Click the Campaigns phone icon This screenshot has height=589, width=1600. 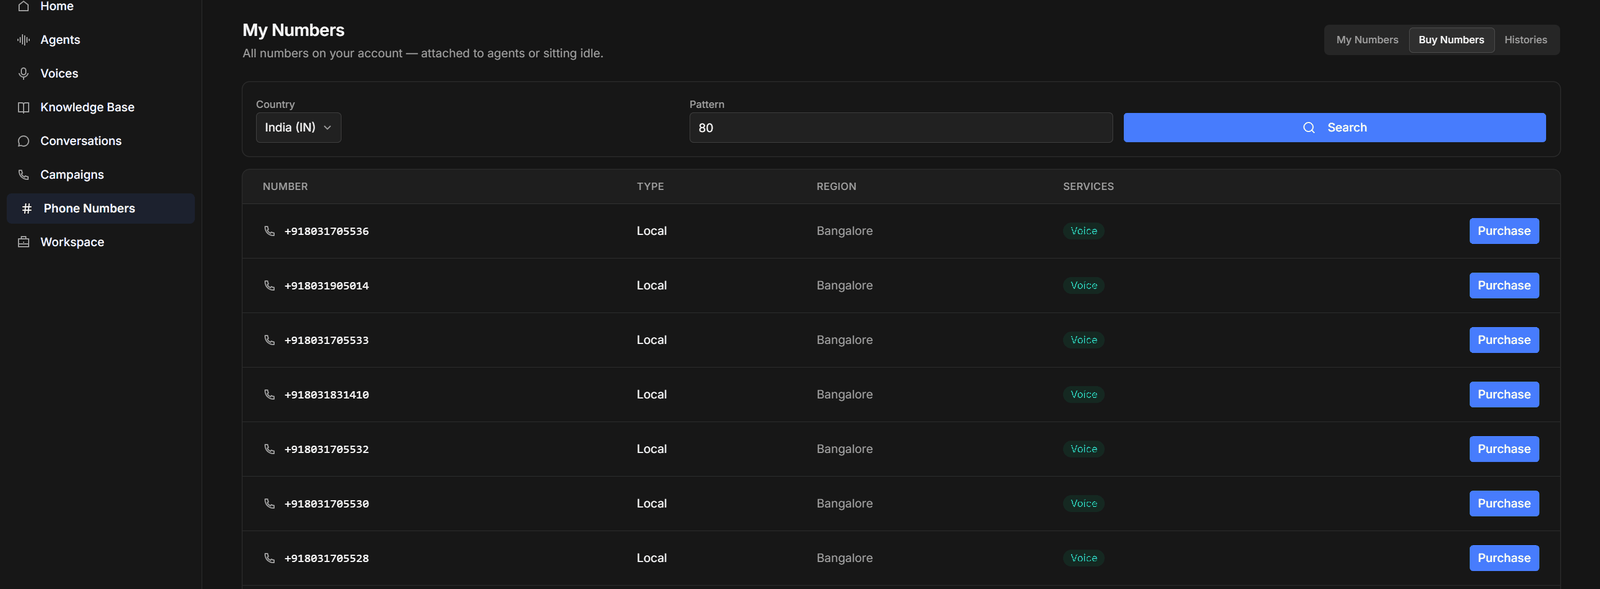[x=23, y=175]
